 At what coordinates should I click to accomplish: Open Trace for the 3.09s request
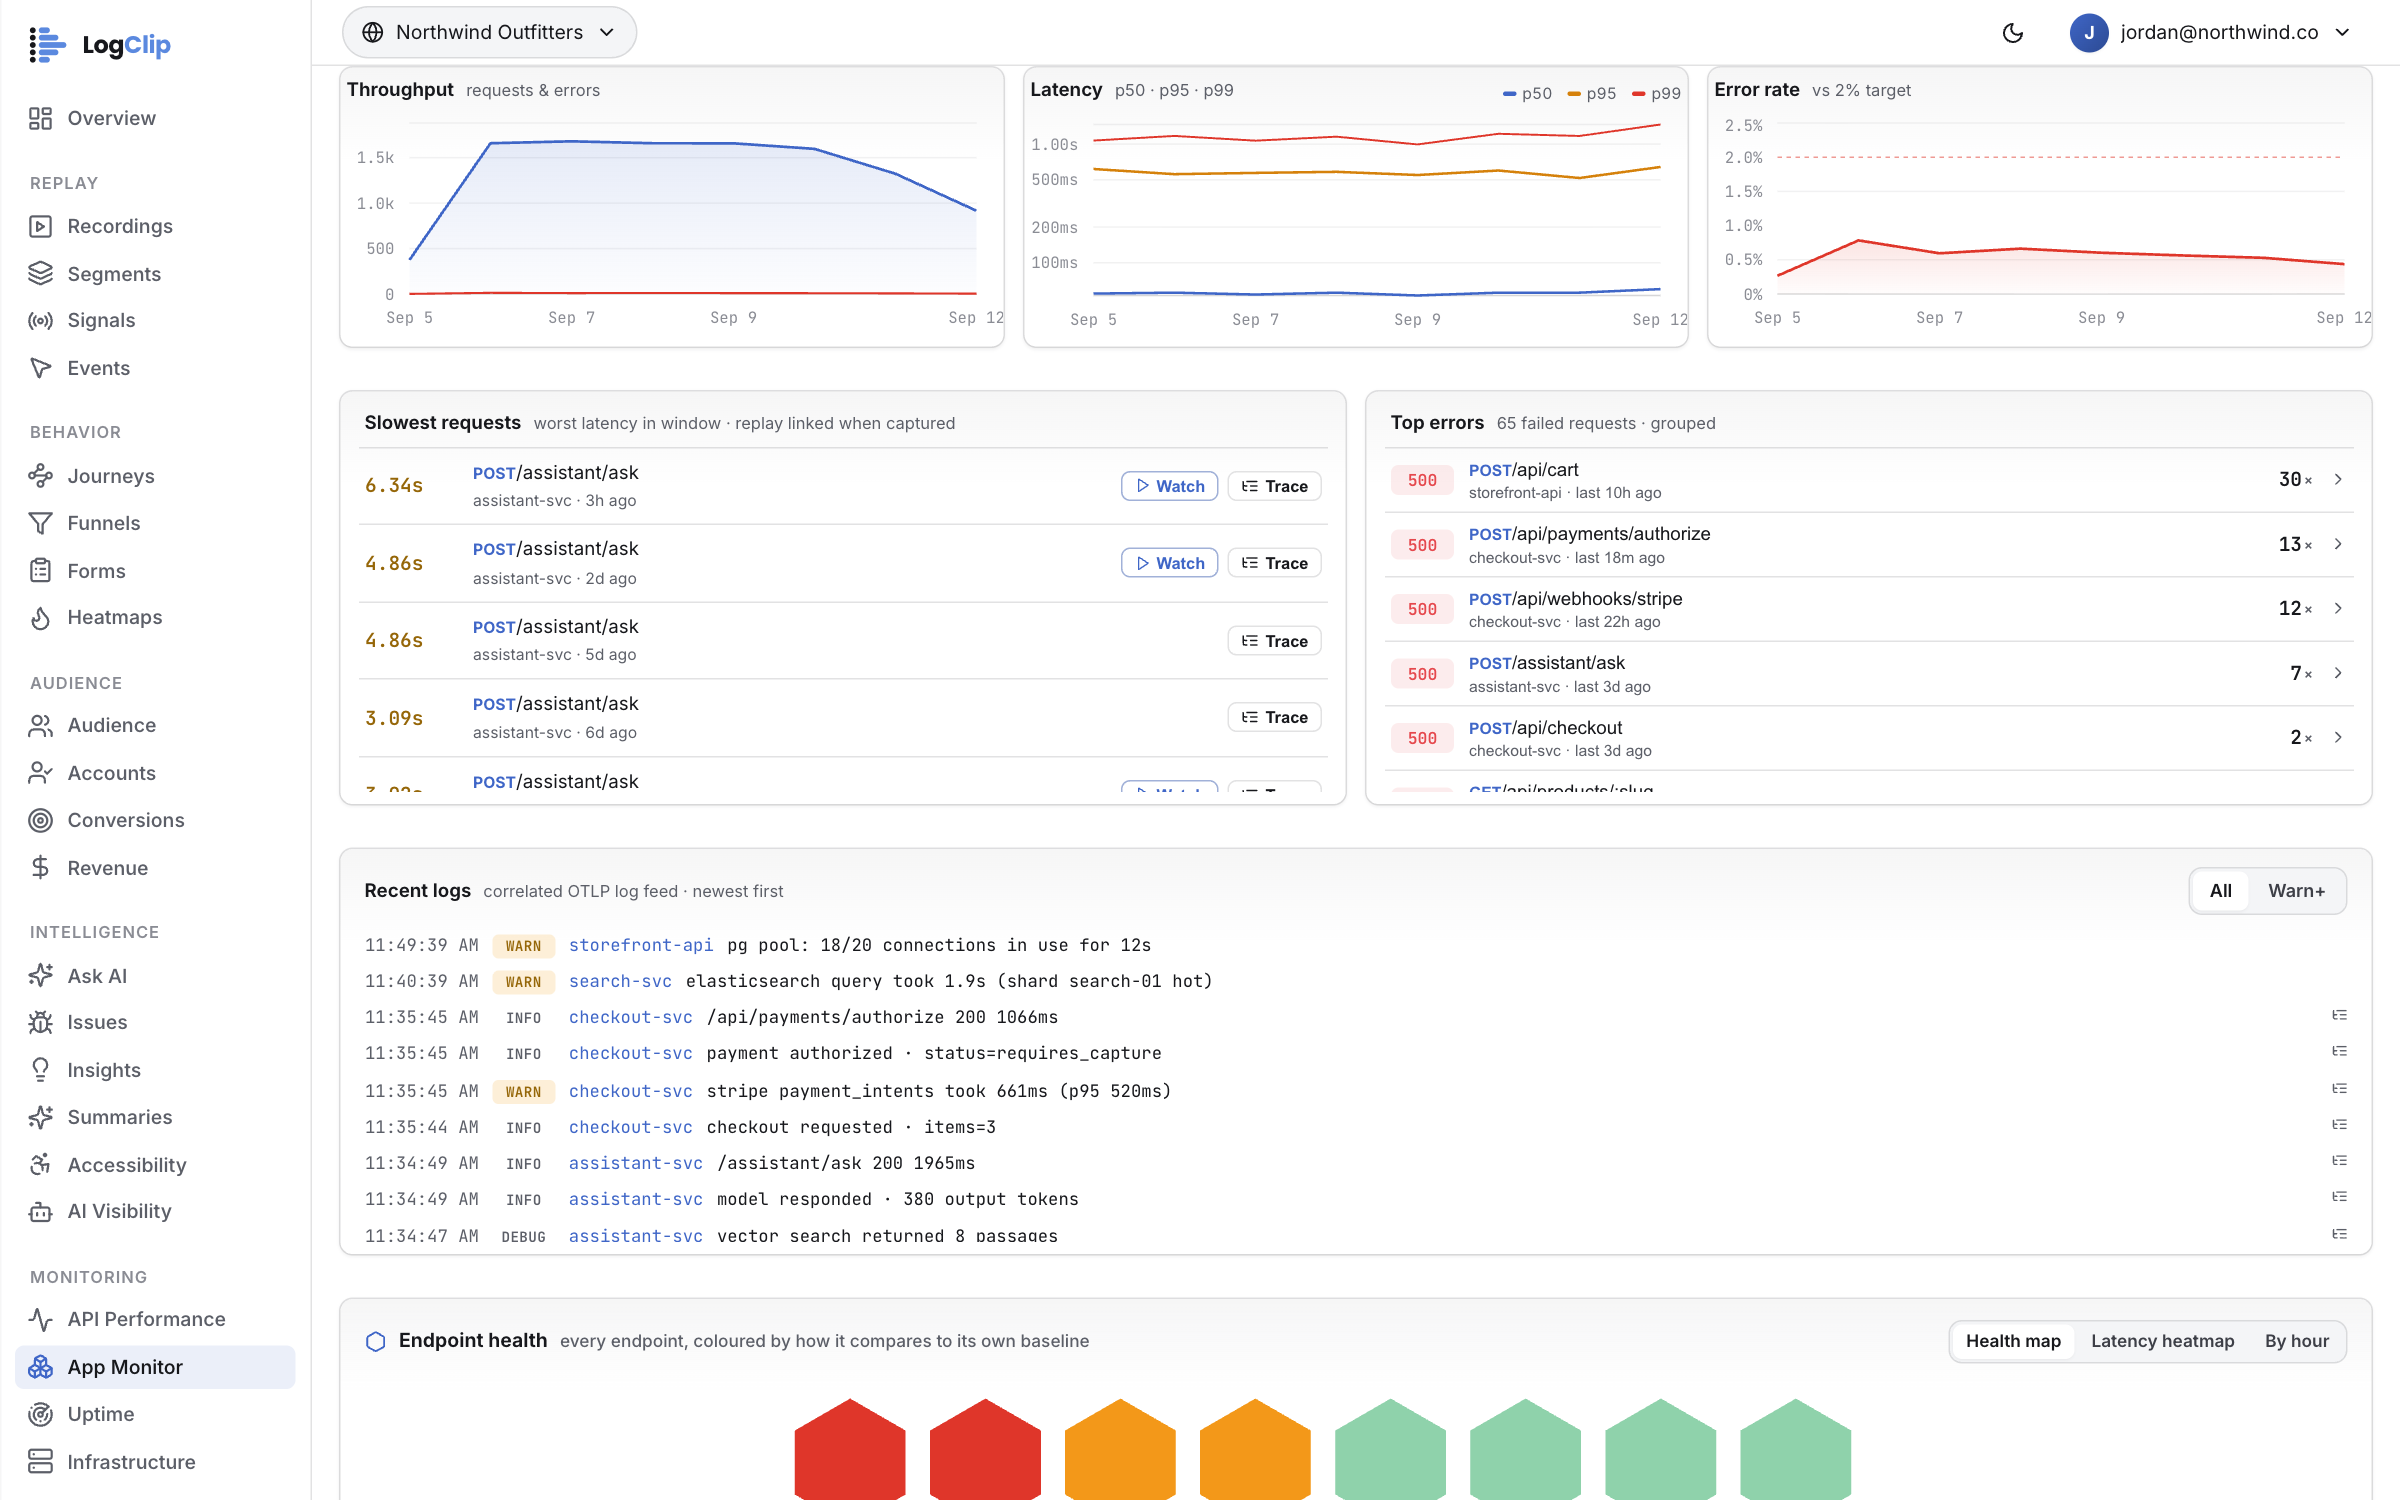[1274, 717]
